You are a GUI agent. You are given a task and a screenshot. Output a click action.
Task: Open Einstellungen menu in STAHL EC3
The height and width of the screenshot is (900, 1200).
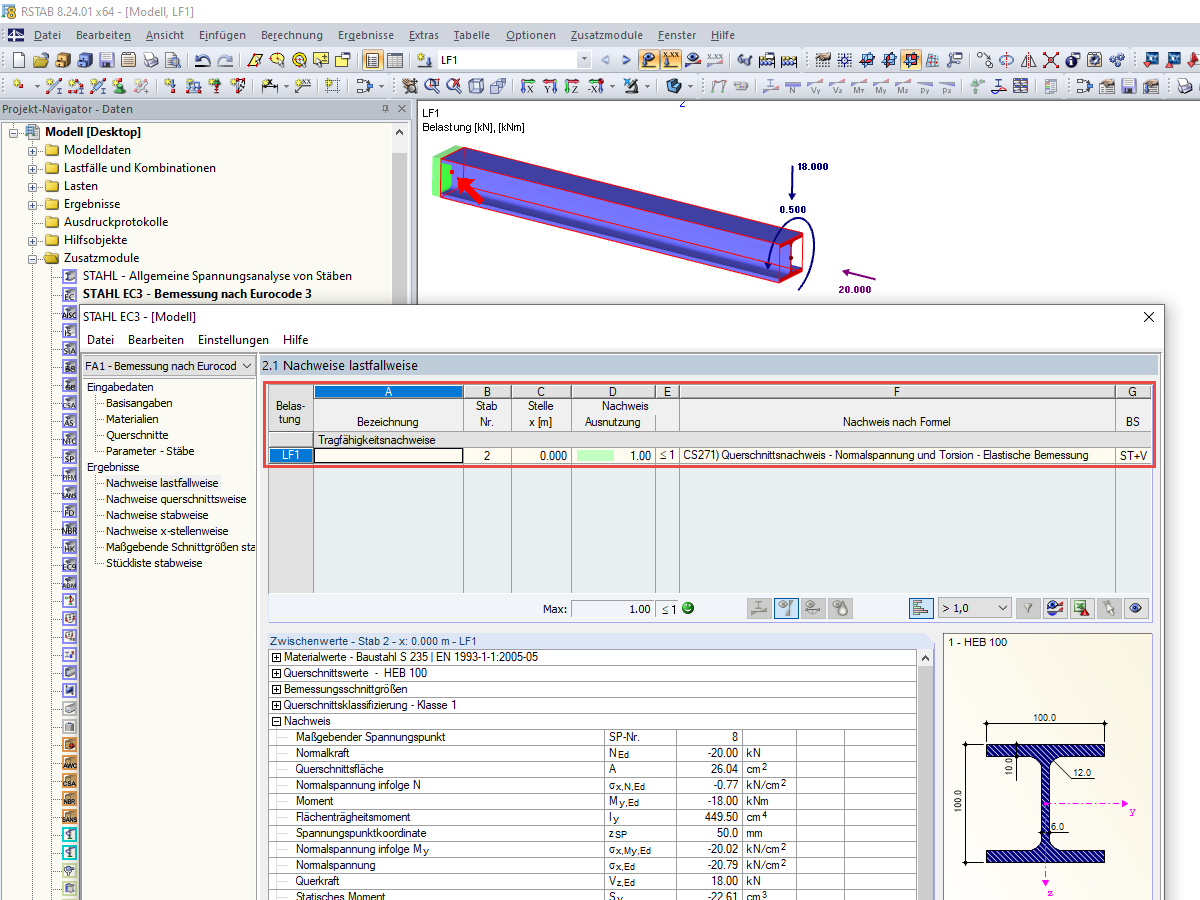(x=233, y=340)
